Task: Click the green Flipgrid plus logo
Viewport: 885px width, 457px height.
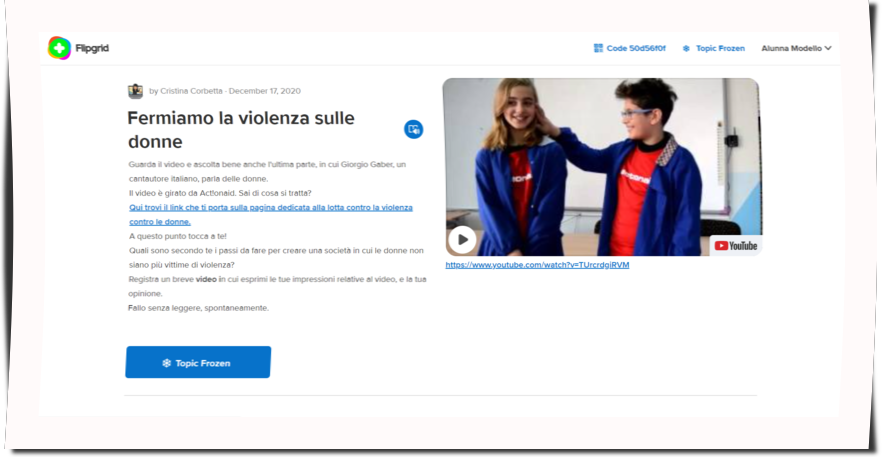Action: (59, 48)
